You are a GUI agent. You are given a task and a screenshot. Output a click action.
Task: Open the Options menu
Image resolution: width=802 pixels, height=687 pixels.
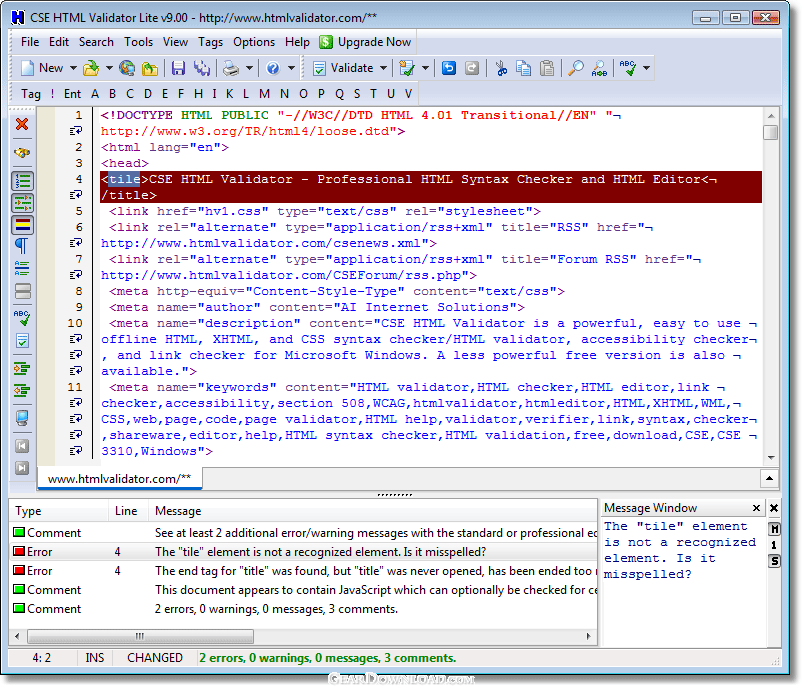point(254,42)
